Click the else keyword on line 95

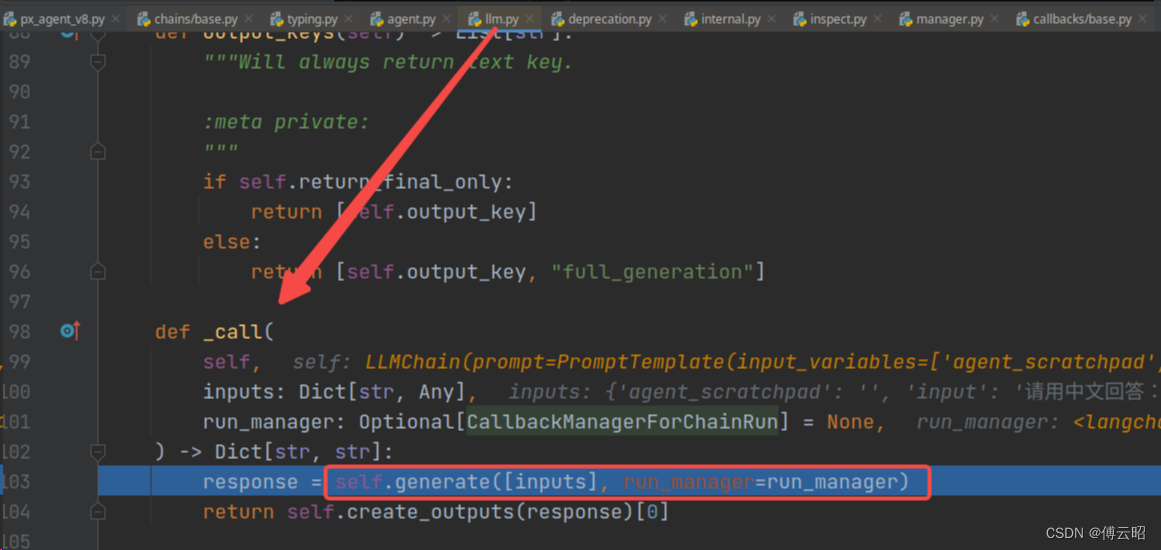pyautogui.click(x=227, y=242)
